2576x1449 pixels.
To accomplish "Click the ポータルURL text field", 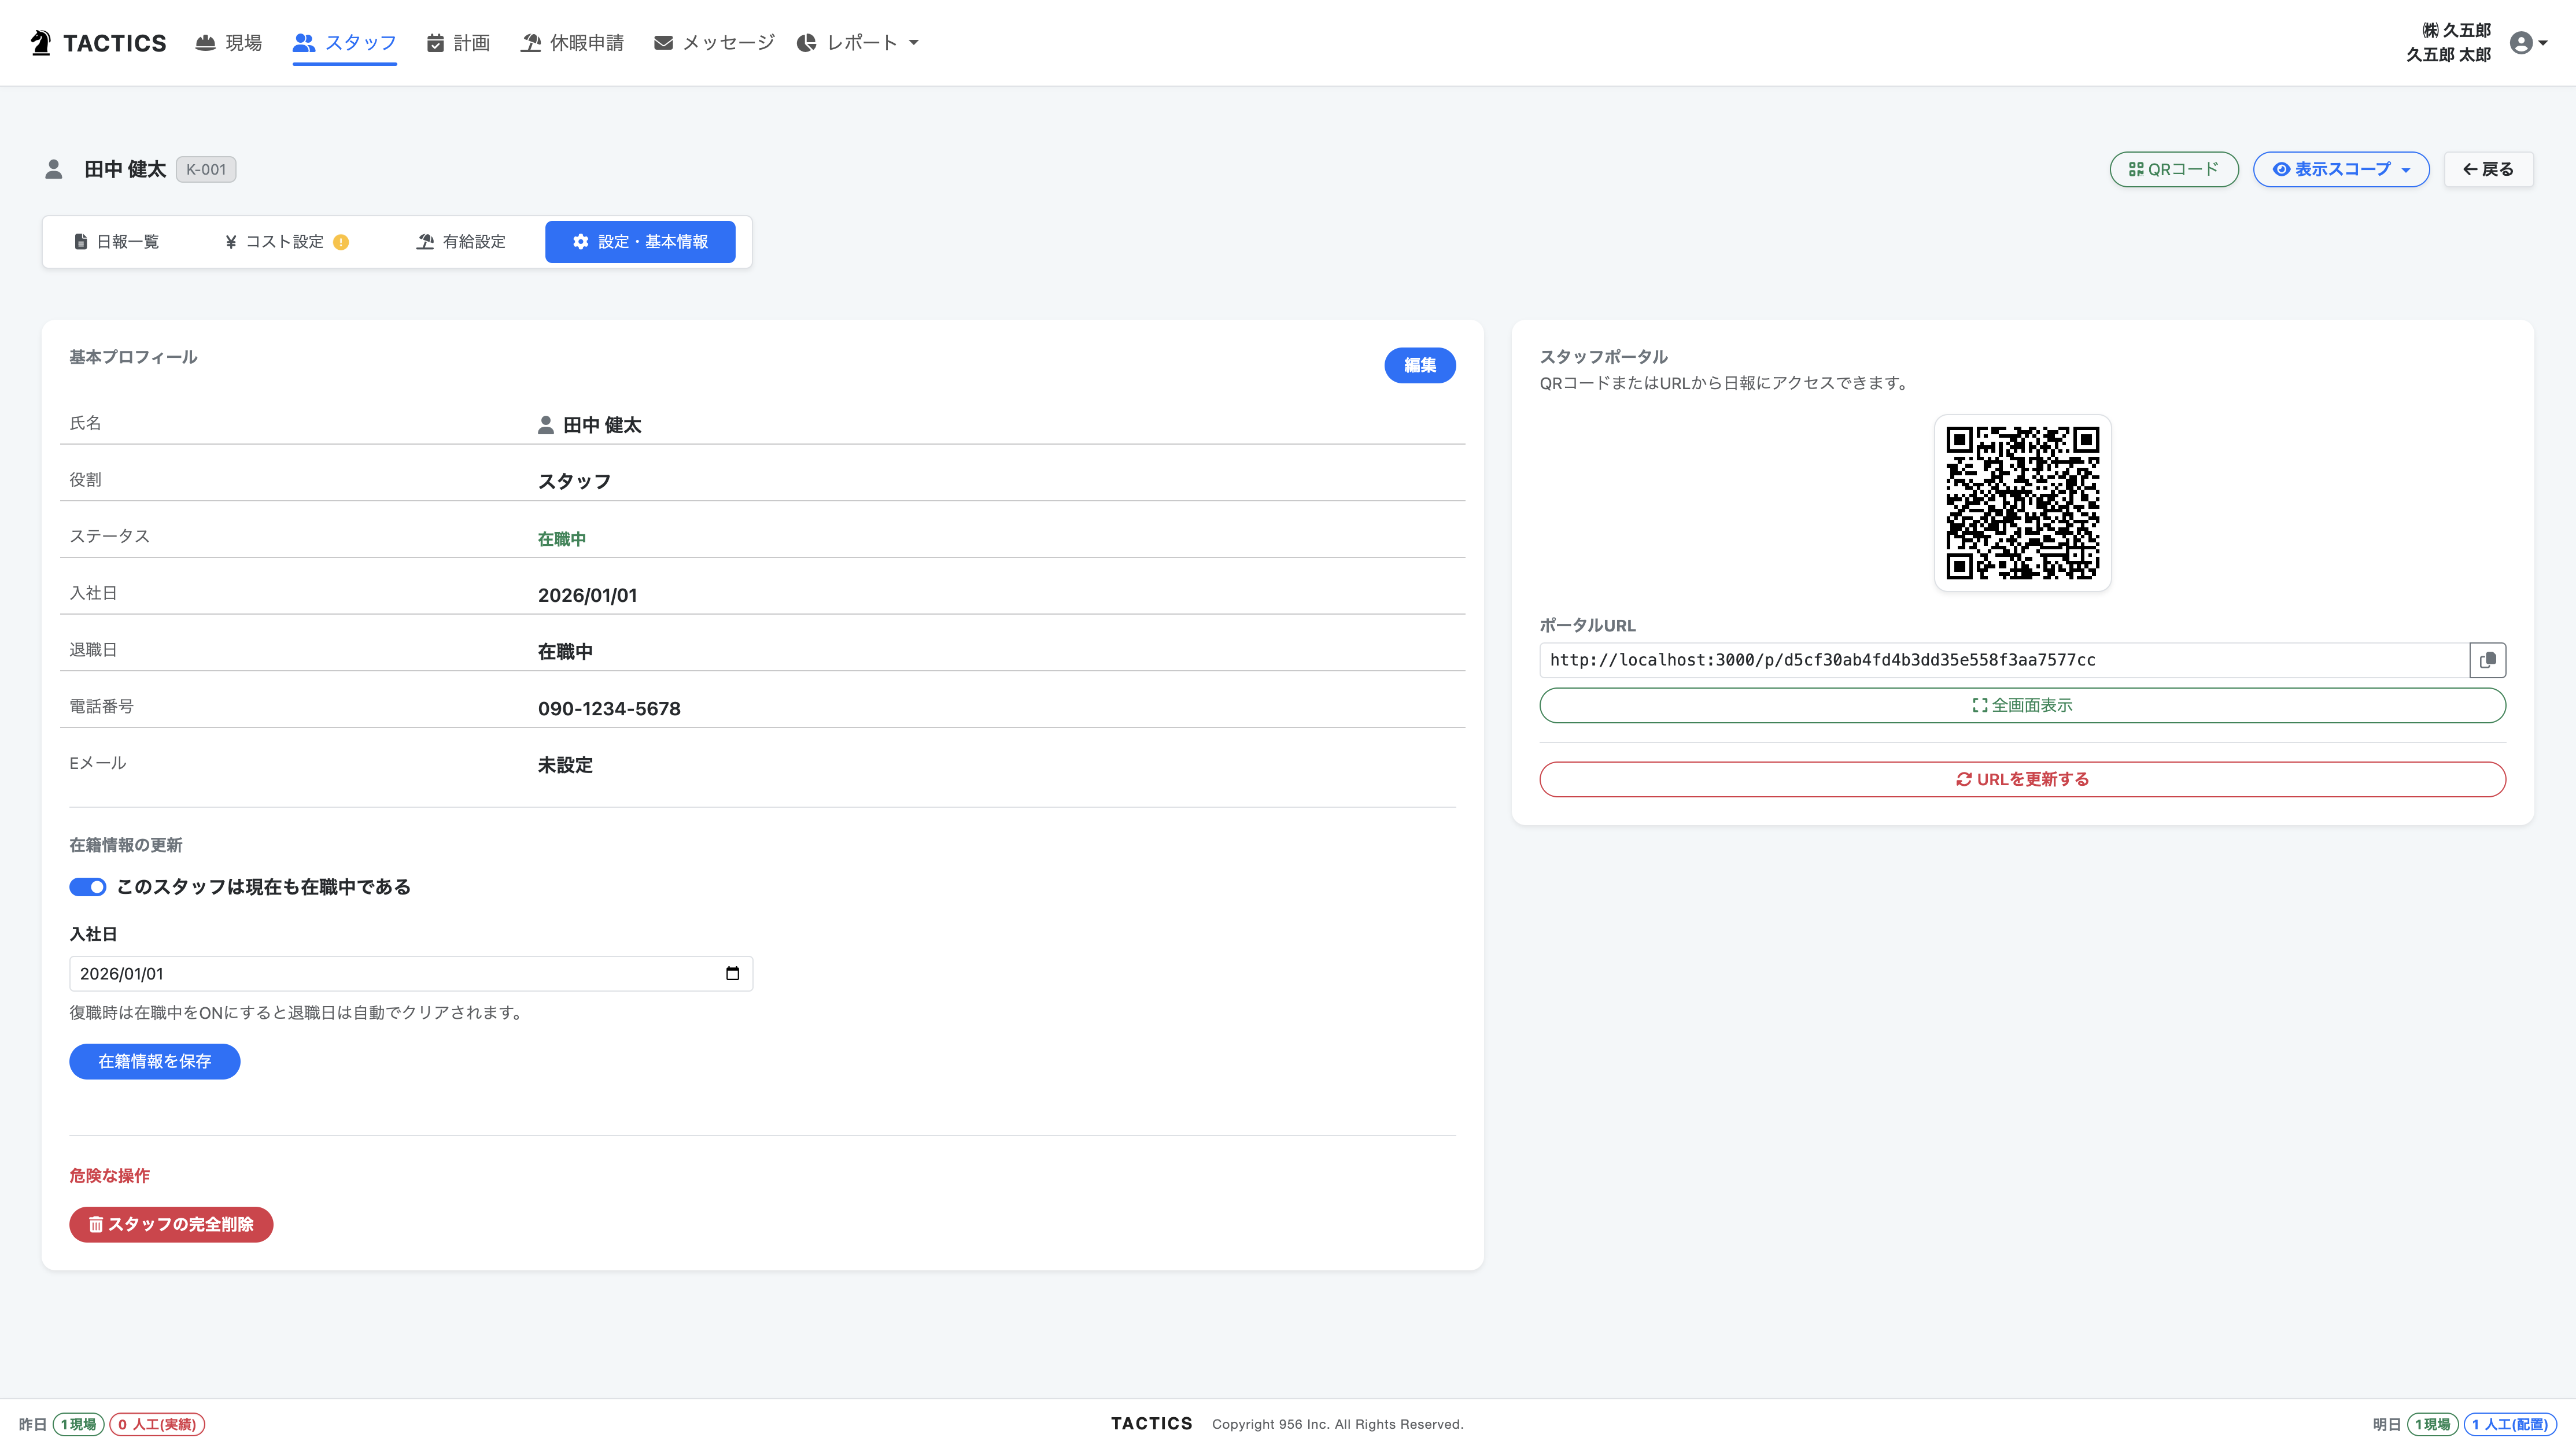I will pos(2004,660).
